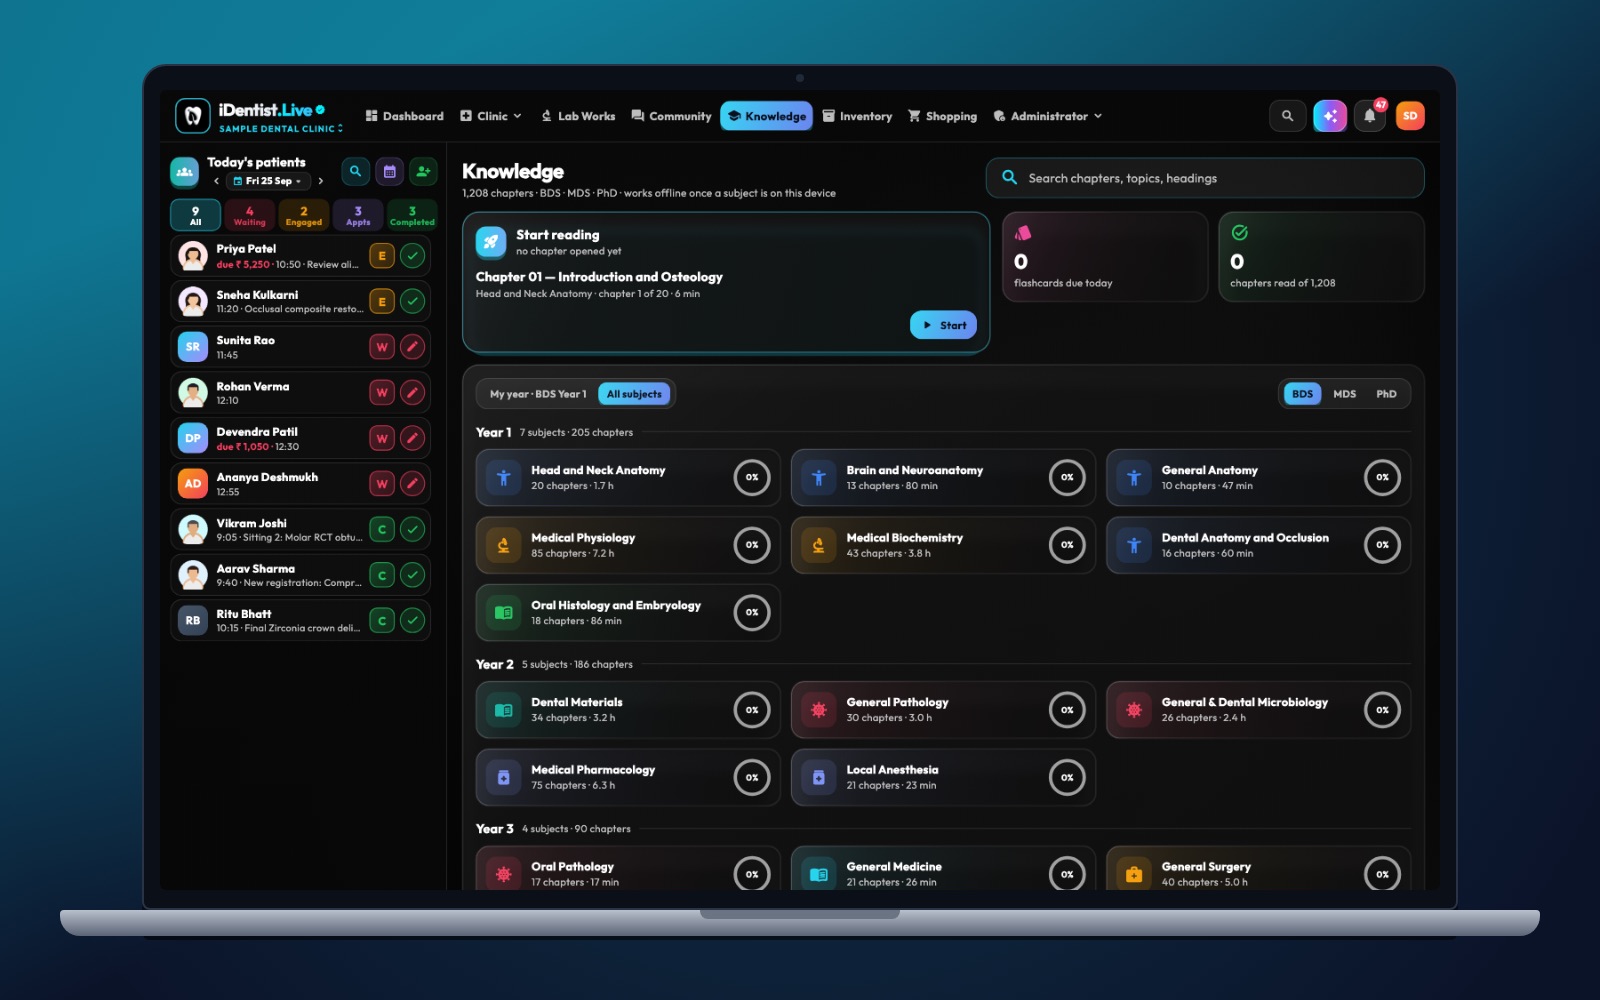
Task: Add a new patient with the person-plus icon
Action: click(x=423, y=172)
